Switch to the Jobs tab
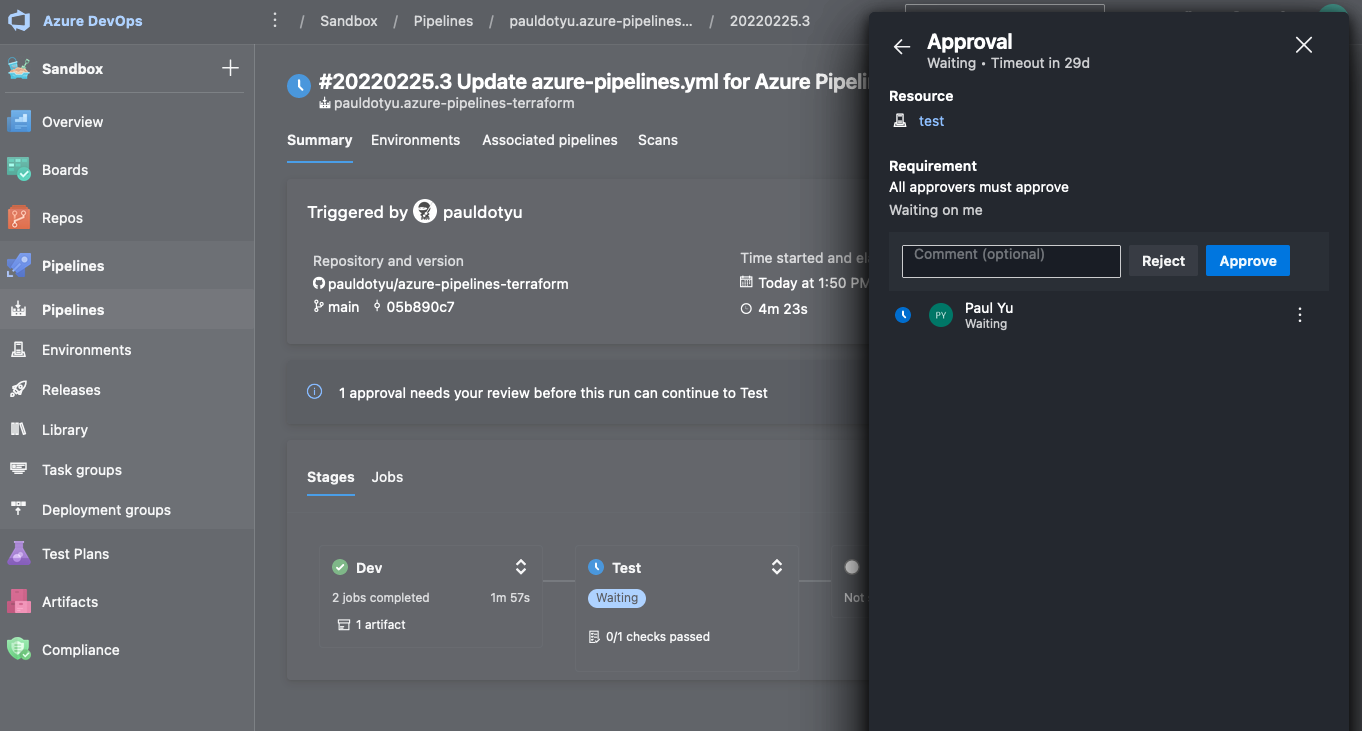This screenshot has height=731, width=1362. (x=387, y=477)
